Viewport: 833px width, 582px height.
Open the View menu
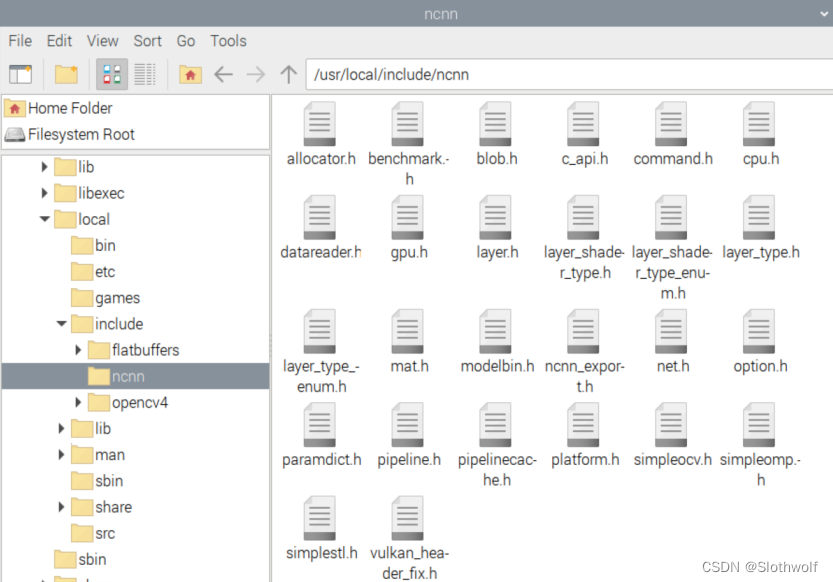click(x=103, y=41)
